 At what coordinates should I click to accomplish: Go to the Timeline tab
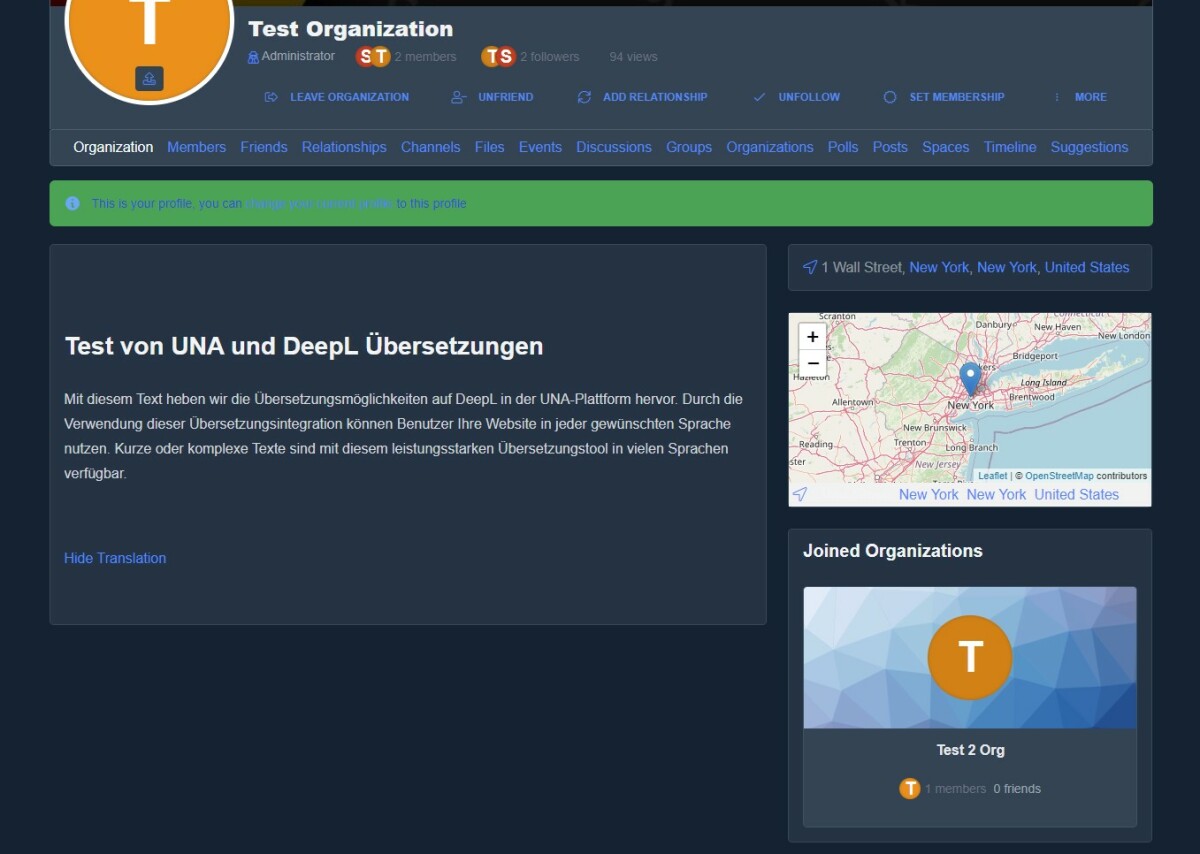(1009, 147)
